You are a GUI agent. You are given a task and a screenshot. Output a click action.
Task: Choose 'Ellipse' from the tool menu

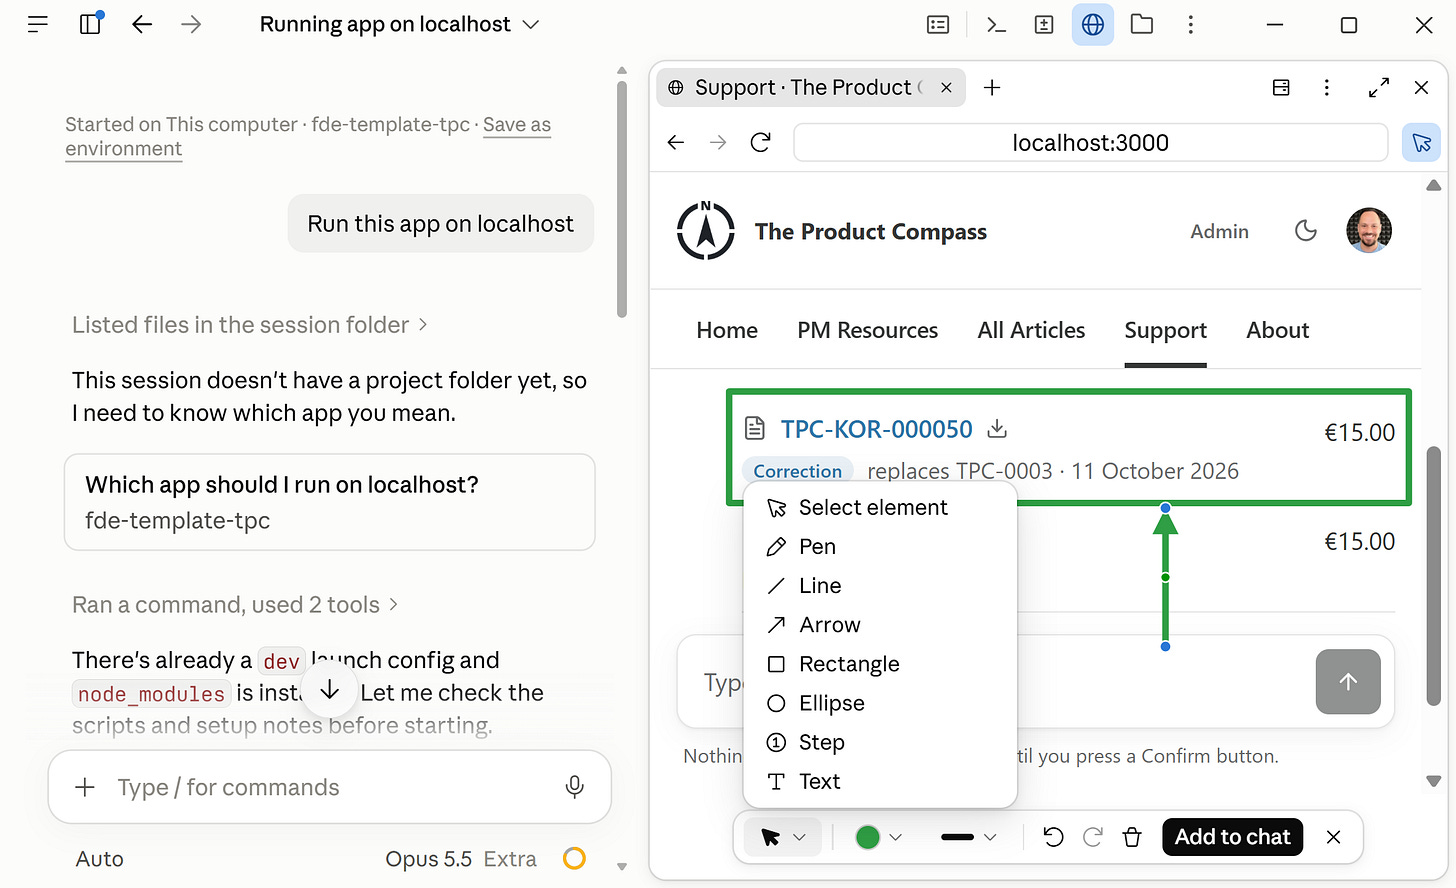tap(880, 703)
